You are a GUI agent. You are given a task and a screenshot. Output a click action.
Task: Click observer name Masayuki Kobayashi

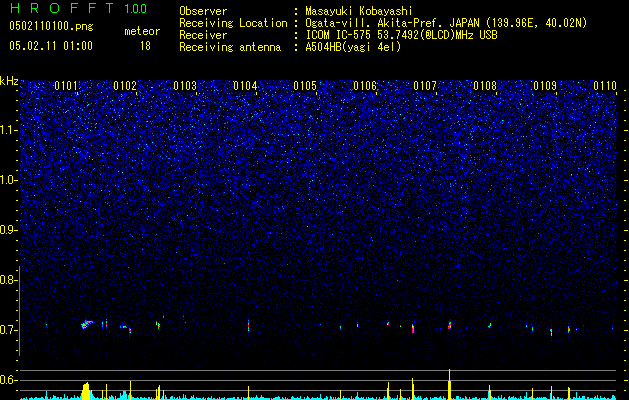click(359, 12)
